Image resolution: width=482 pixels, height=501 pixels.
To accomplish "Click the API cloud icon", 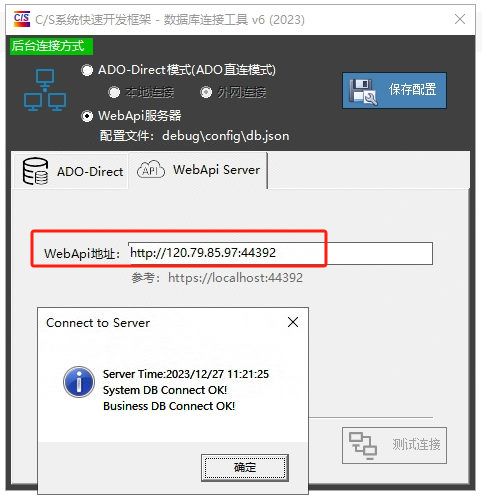I will [151, 170].
